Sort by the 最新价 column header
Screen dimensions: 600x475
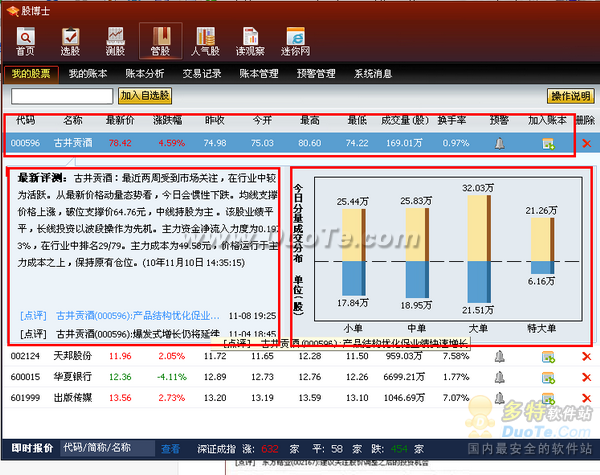click(120, 121)
